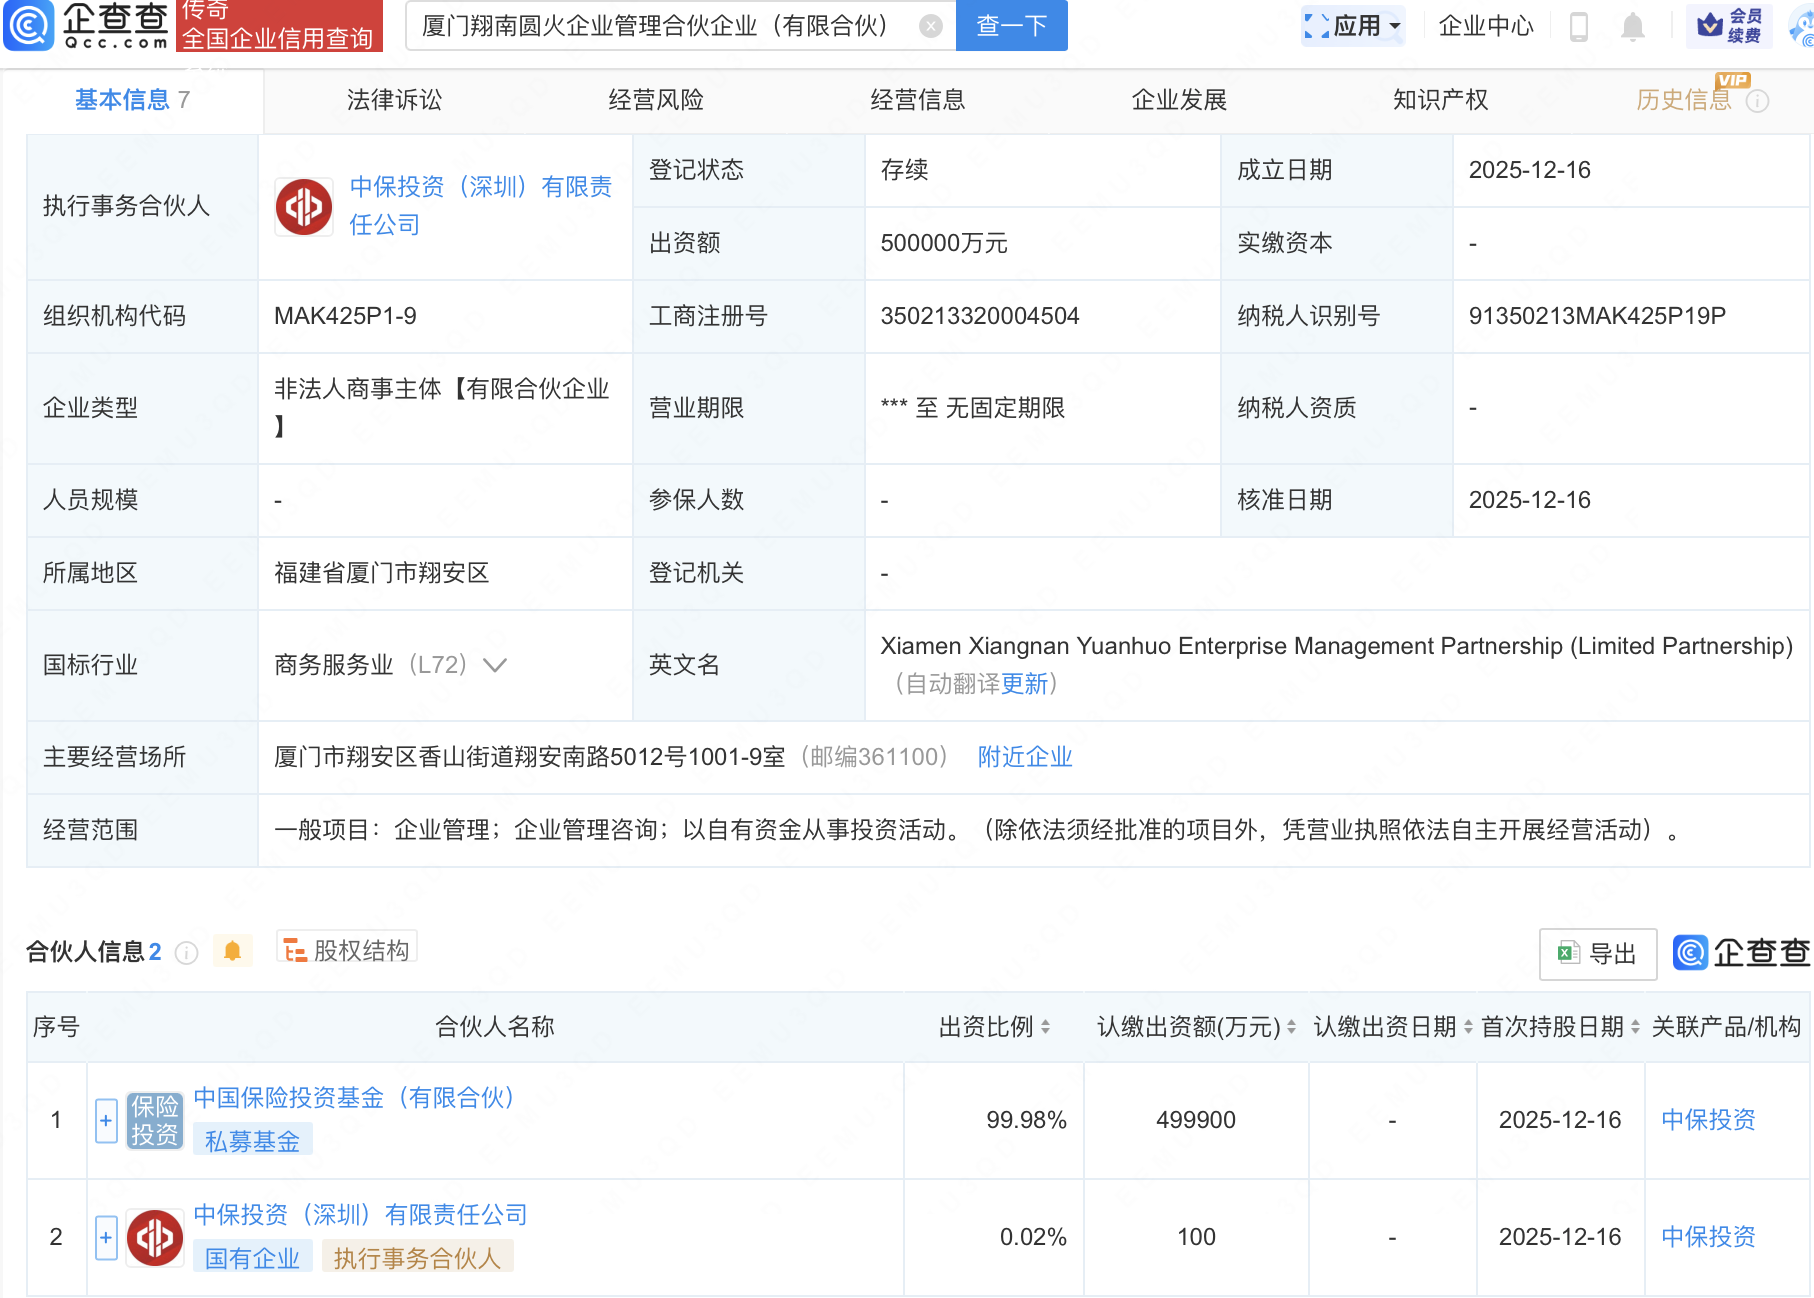Click the Qcc.com logo icon
1814x1298 pixels.
pyautogui.click(x=29, y=26)
